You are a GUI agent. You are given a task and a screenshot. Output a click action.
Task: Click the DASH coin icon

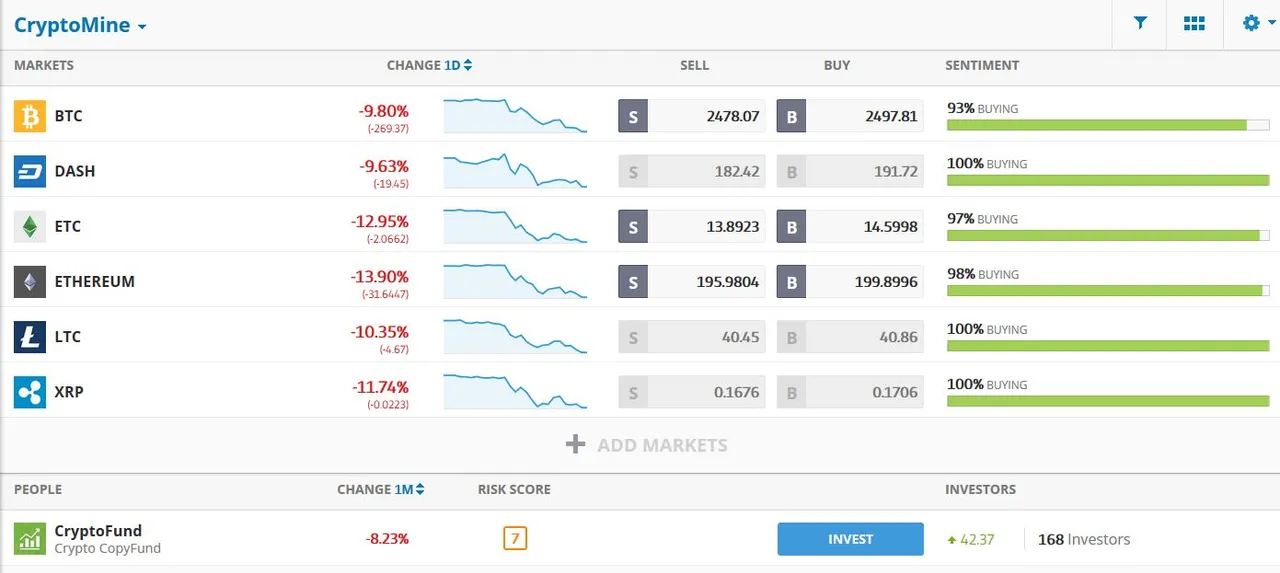[30, 171]
